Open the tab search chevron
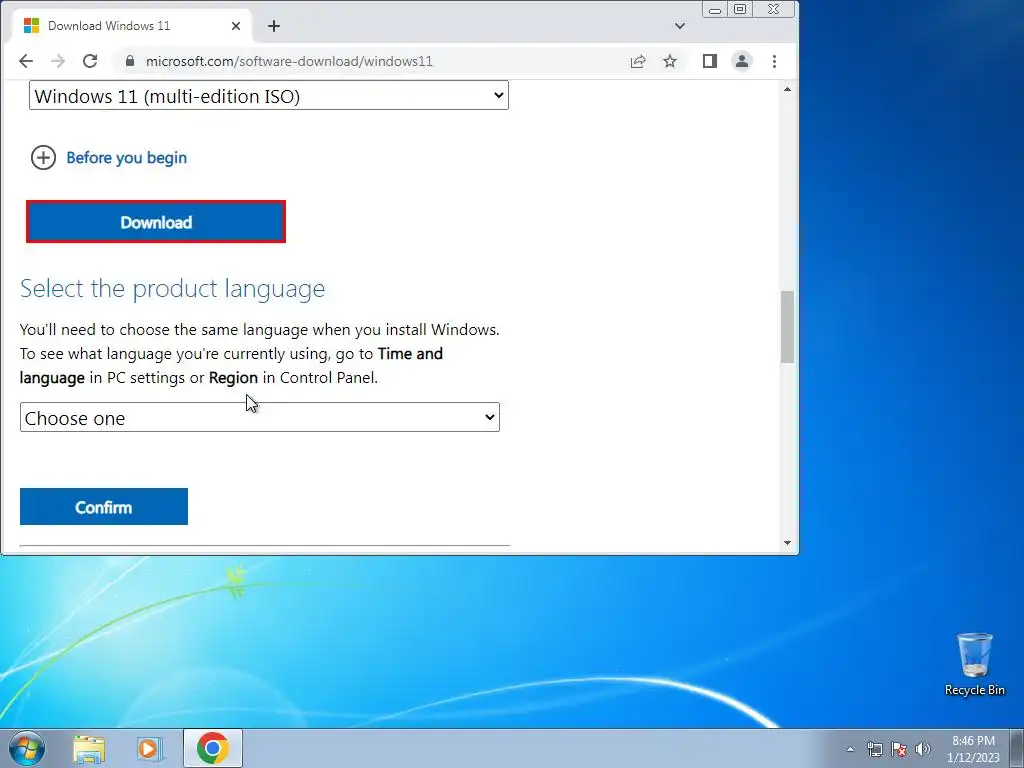The image size is (1024, 768). (x=680, y=26)
